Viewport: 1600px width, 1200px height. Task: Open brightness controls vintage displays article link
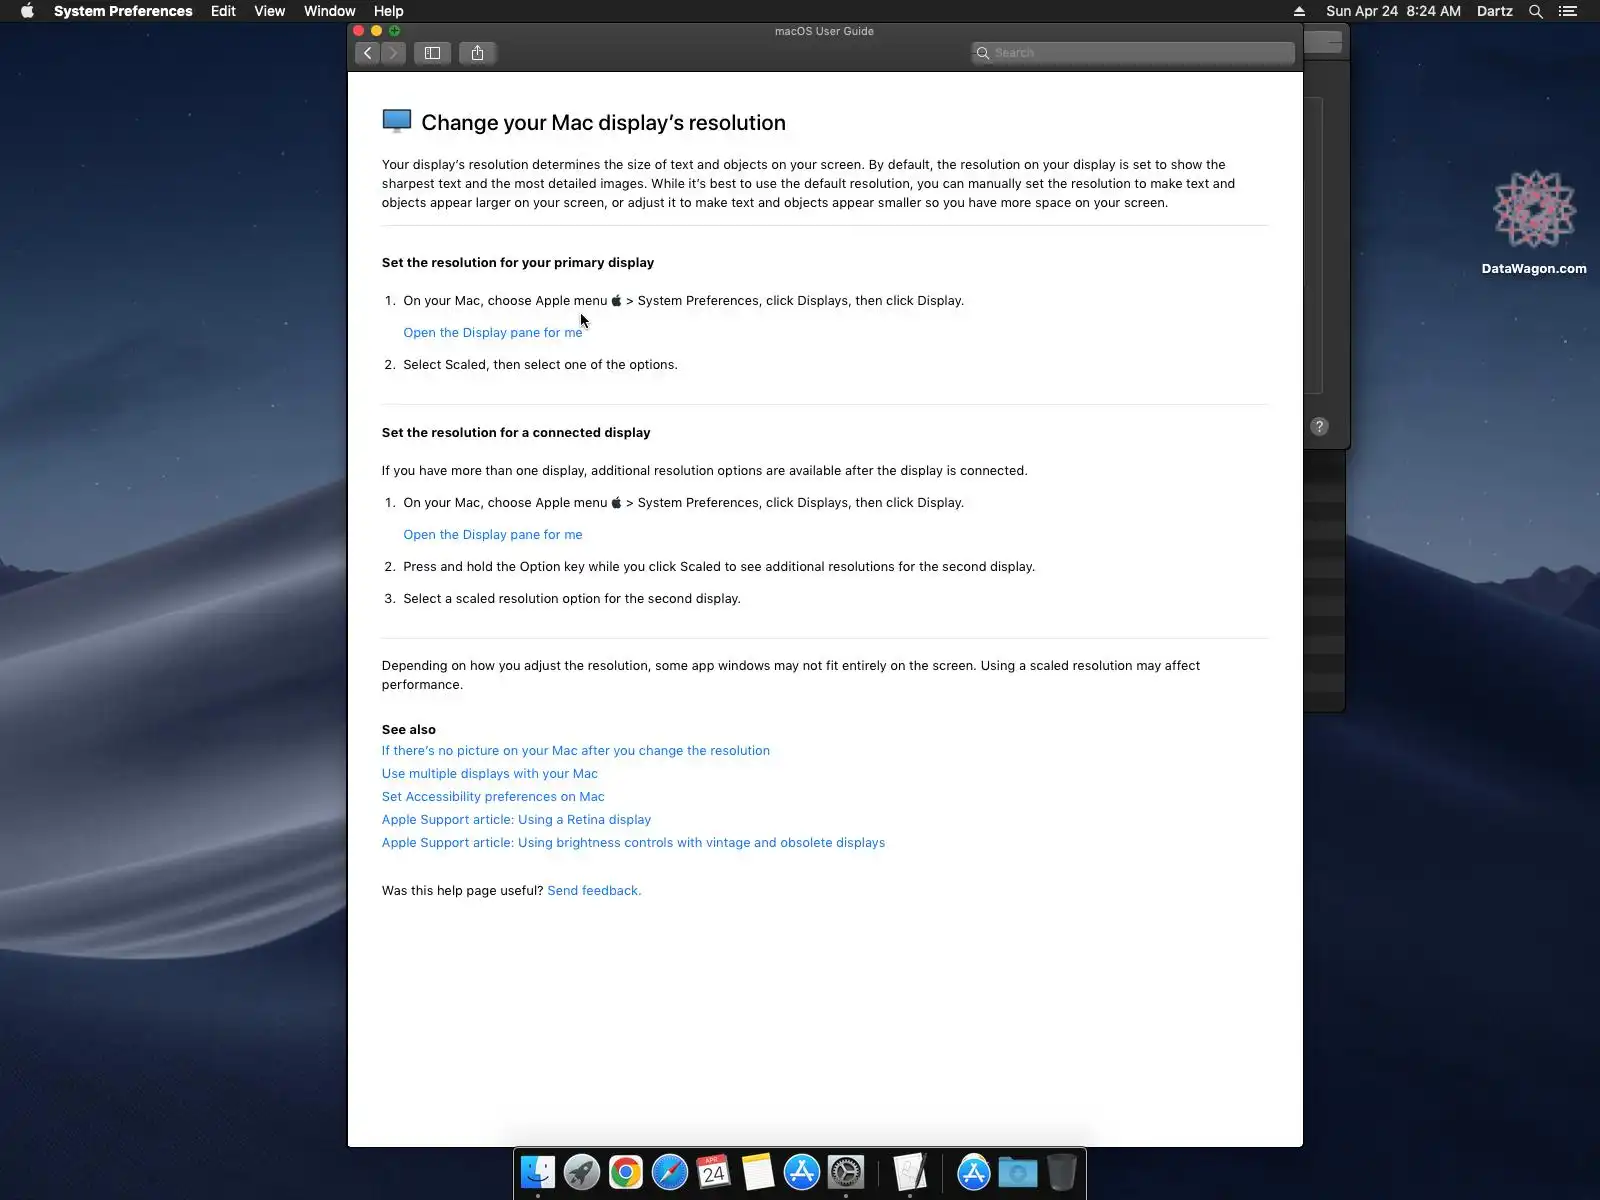633,843
